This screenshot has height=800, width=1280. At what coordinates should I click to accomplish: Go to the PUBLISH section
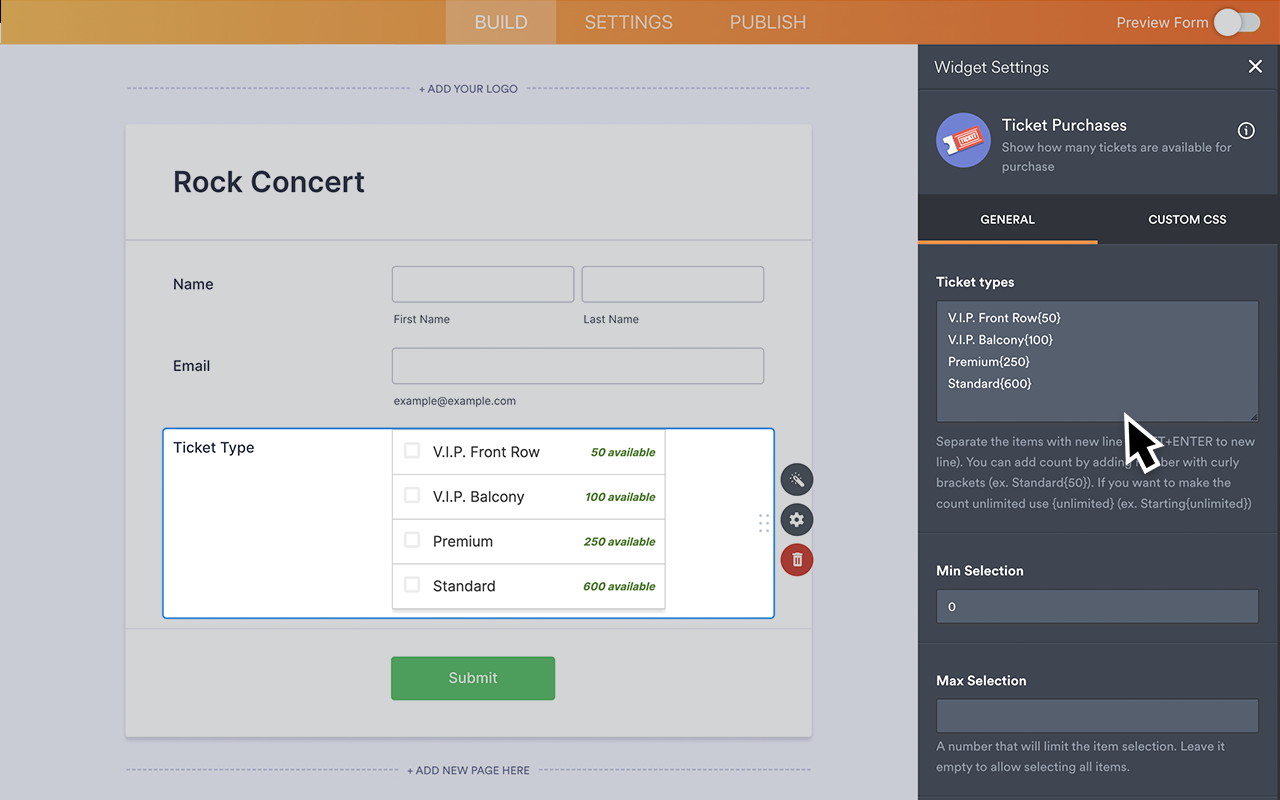tap(767, 22)
